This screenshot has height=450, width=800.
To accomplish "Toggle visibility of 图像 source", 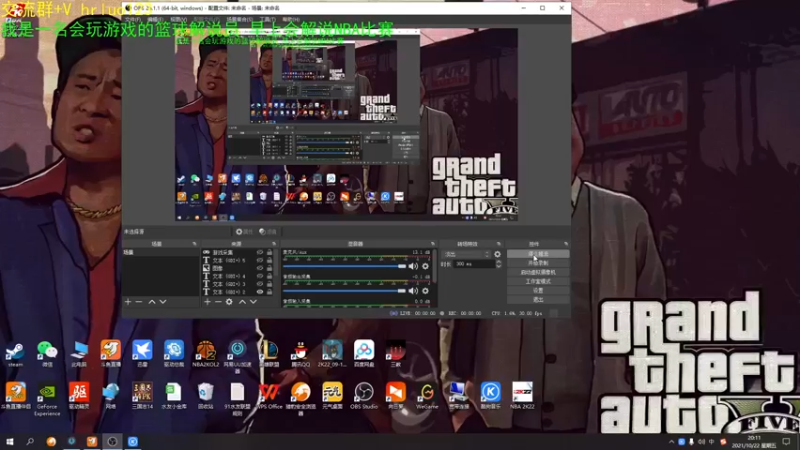I will 260,268.
